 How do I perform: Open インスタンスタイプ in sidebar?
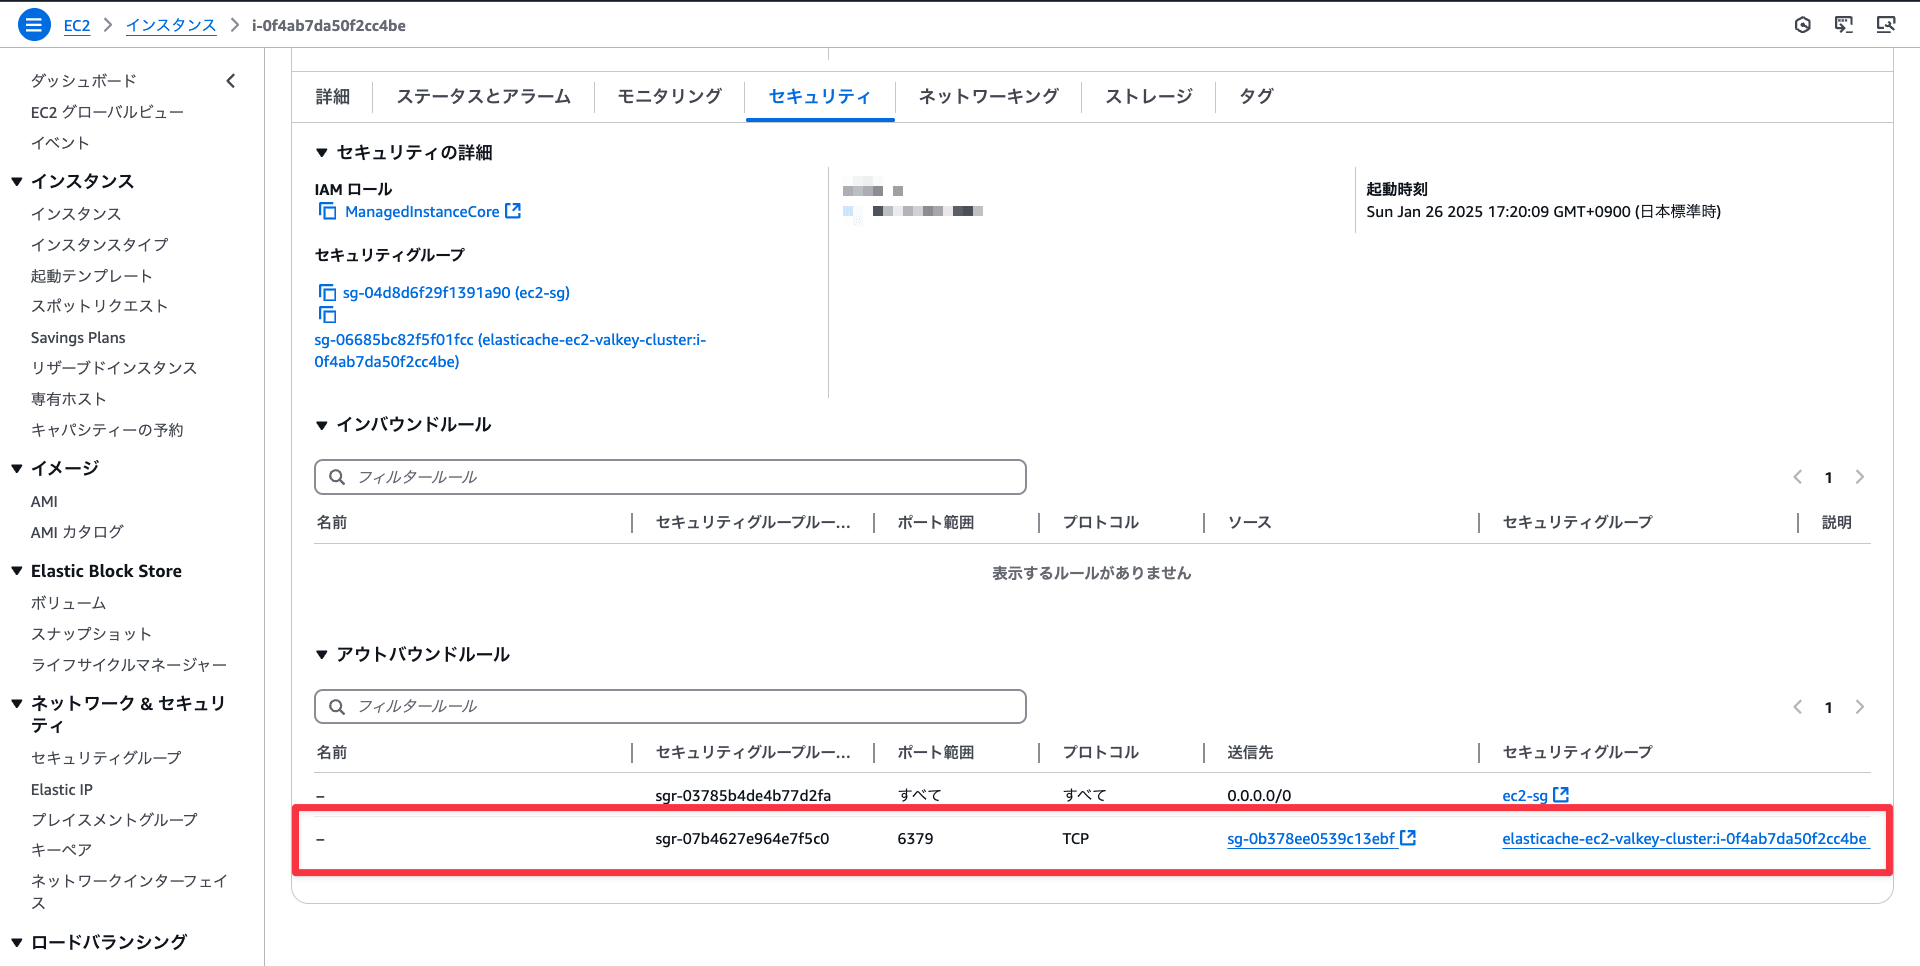(99, 244)
